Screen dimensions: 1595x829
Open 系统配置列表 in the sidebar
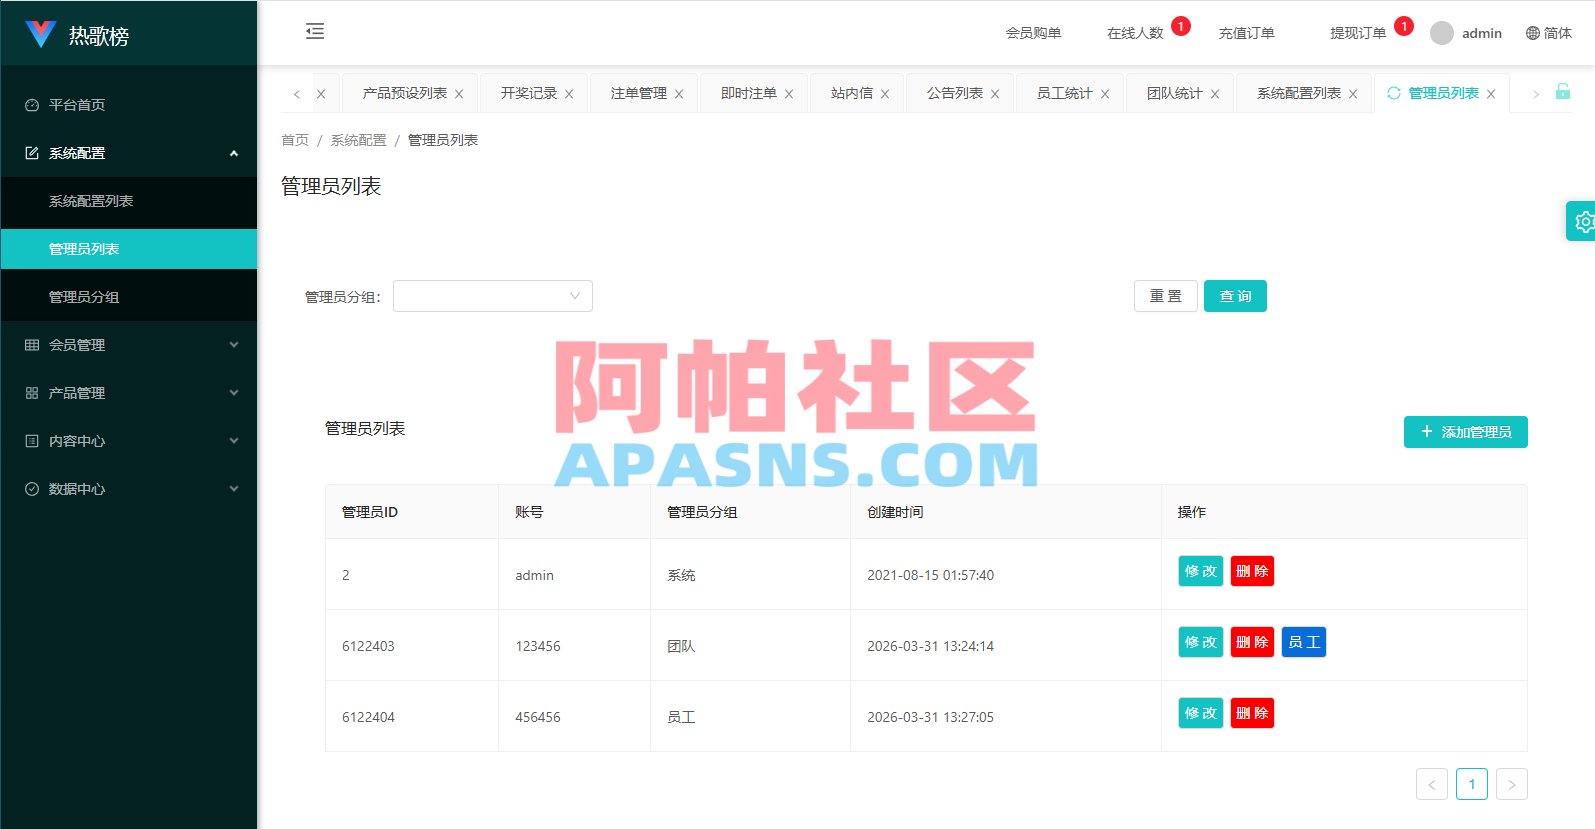(129, 201)
